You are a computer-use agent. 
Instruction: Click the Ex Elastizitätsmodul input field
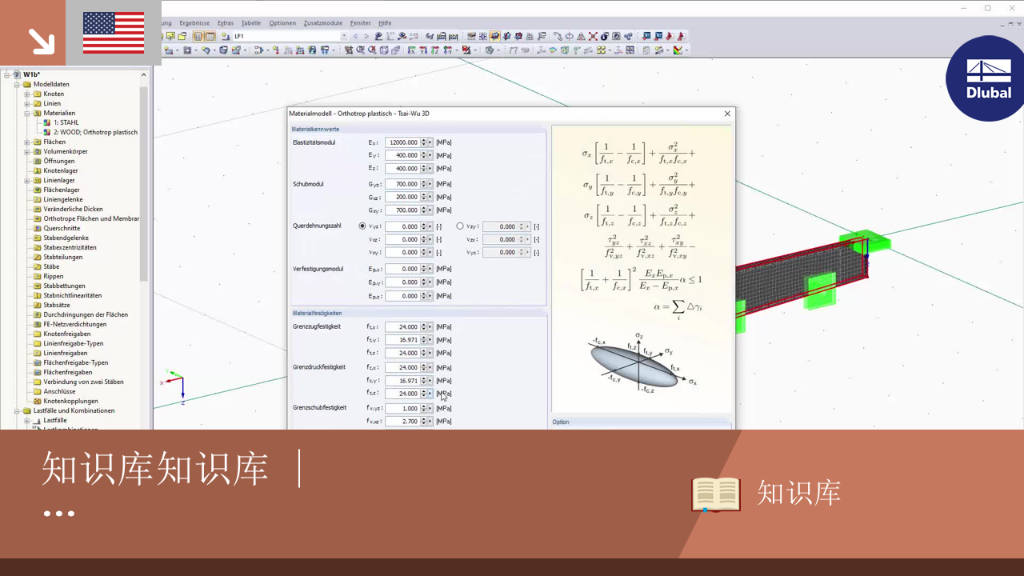(x=402, y=142)
